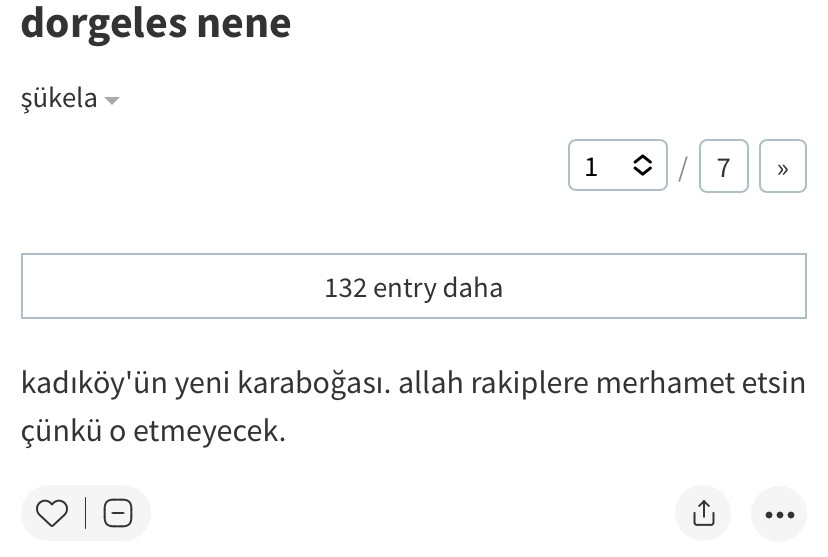Screen dimensions: 828x557
Task: Click the small arrow beside şükela
Action: (112, 100)
